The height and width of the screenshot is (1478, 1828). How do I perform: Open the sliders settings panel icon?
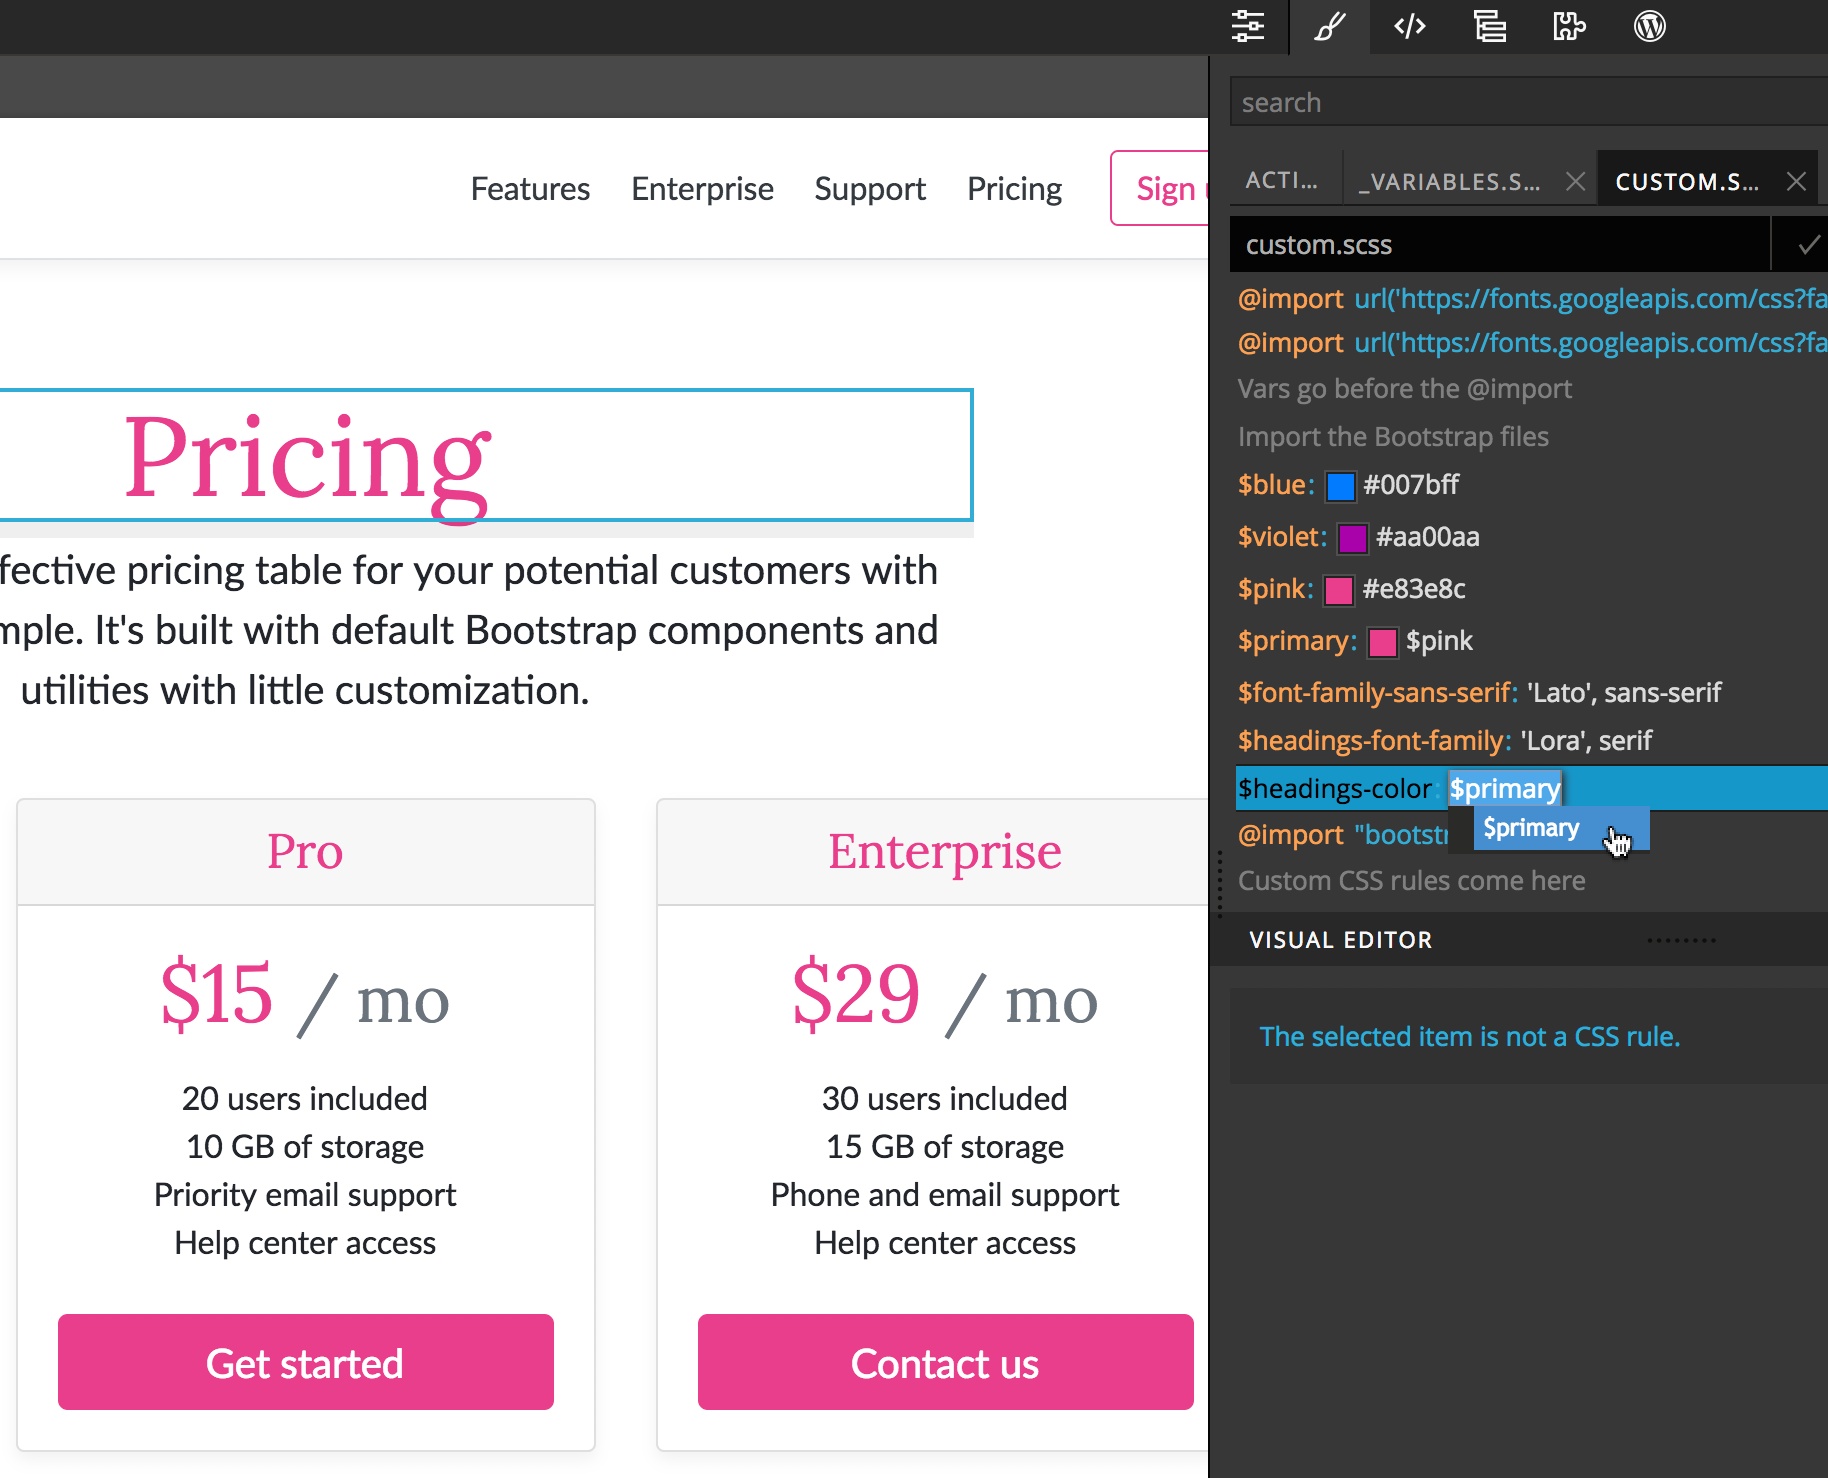pos(1248,26)
